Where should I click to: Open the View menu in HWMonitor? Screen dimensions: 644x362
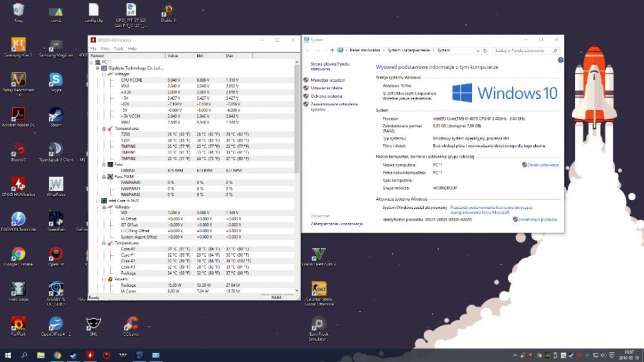coord(105,48)
